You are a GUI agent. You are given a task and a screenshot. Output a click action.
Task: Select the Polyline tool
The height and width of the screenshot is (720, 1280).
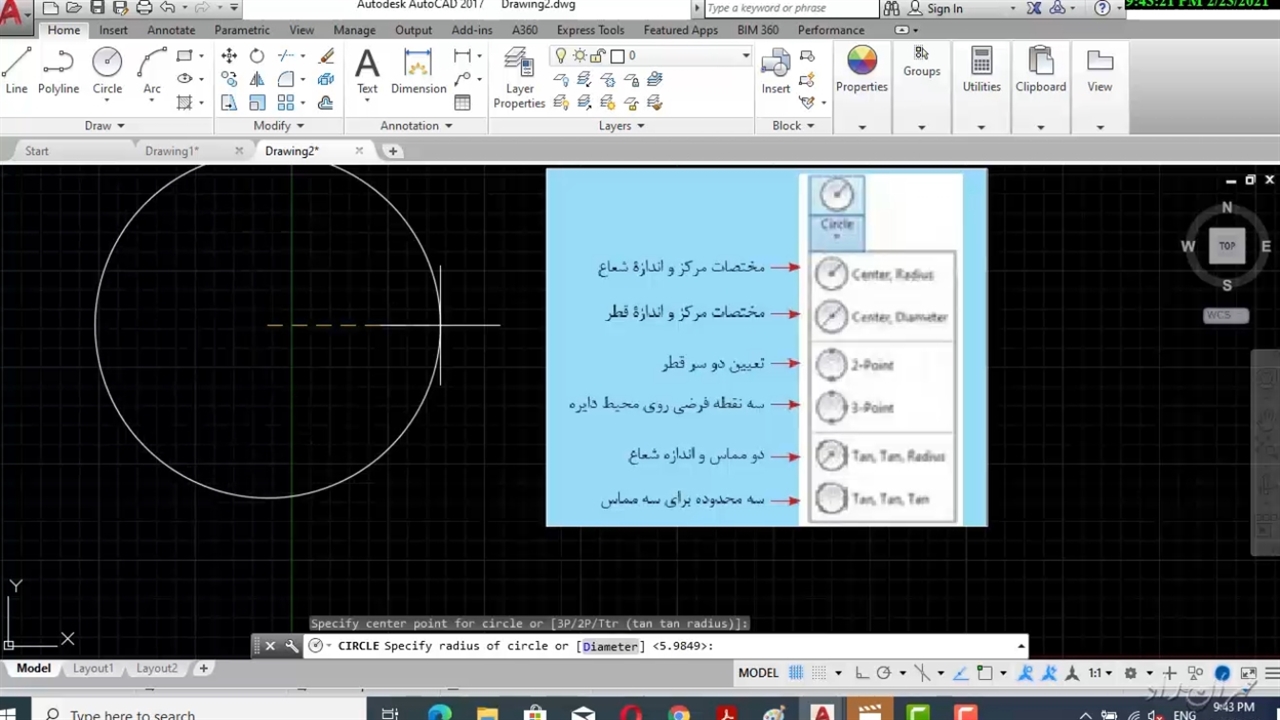pos(58,70)
